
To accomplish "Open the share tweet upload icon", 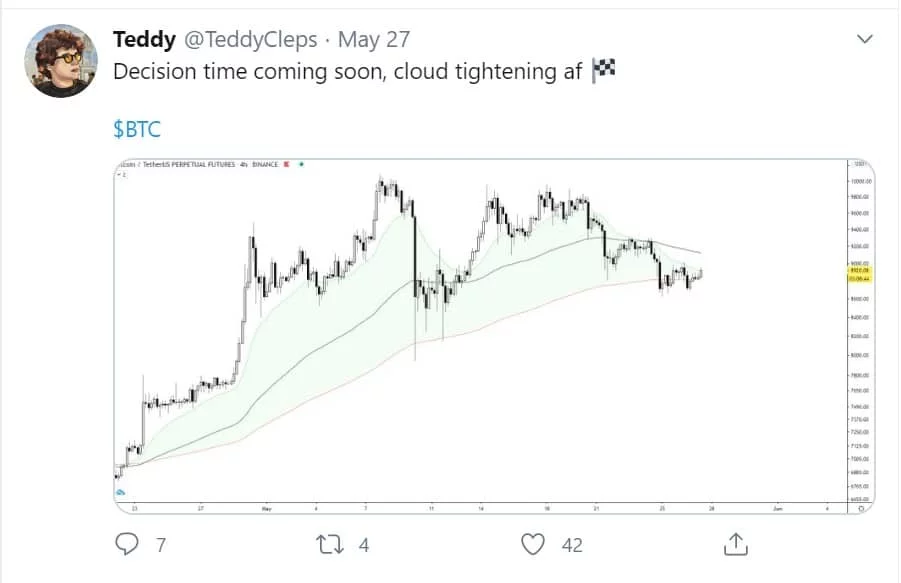I will click(x=736, y=544).
